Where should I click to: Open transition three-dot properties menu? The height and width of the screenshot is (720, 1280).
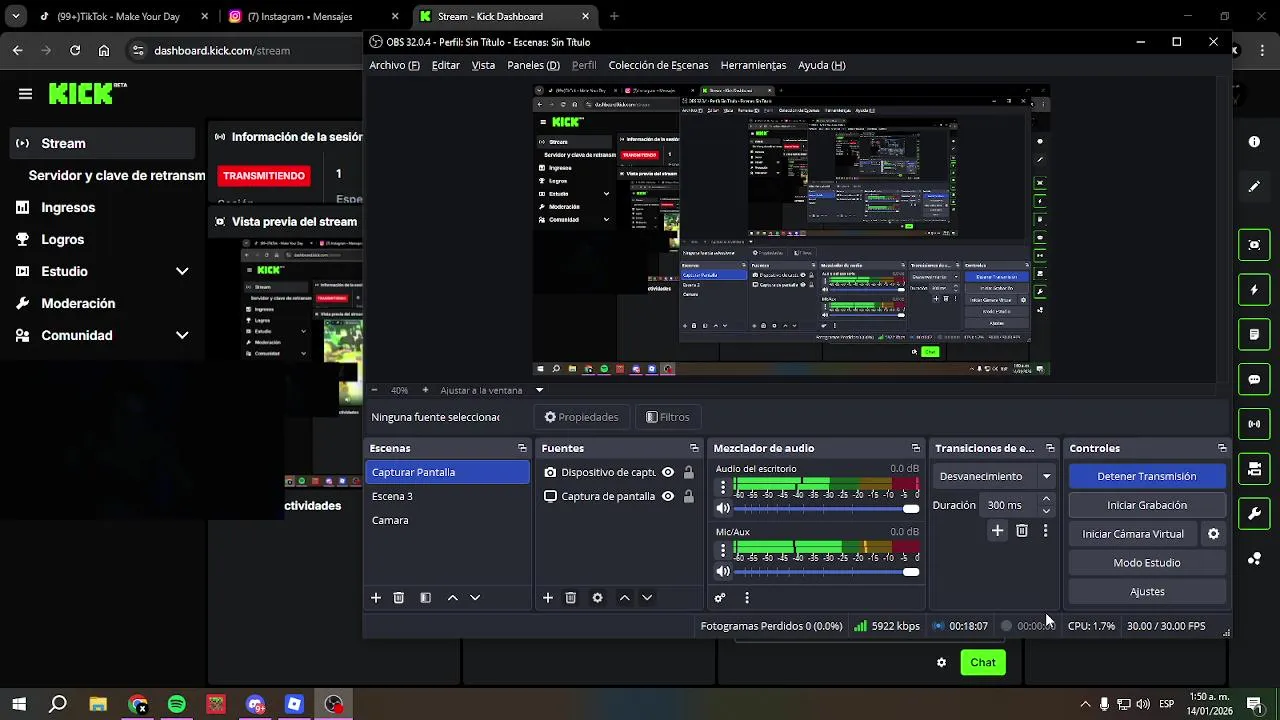point(1045,531)
